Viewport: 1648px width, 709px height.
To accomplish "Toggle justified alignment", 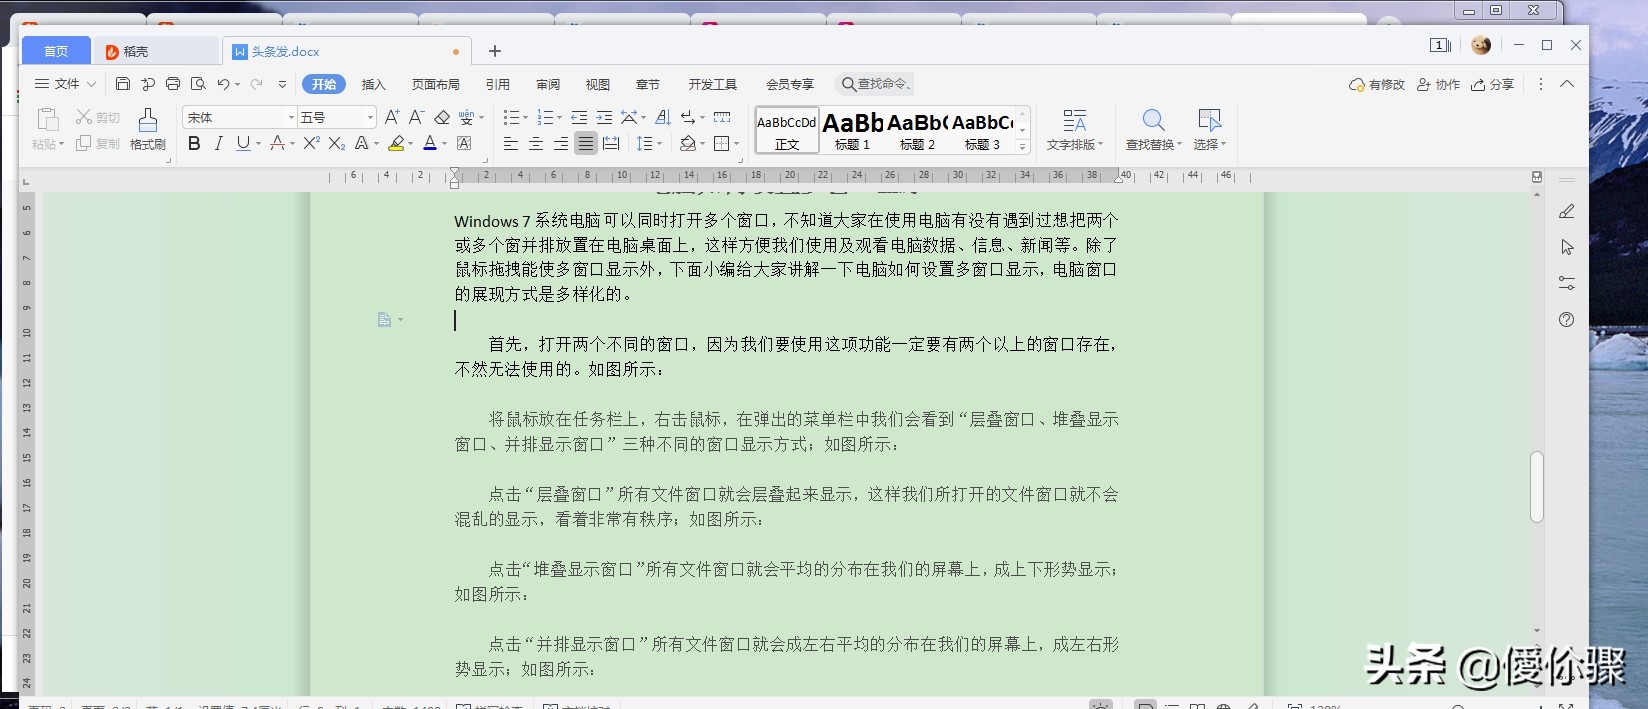I will pos(586,144).
